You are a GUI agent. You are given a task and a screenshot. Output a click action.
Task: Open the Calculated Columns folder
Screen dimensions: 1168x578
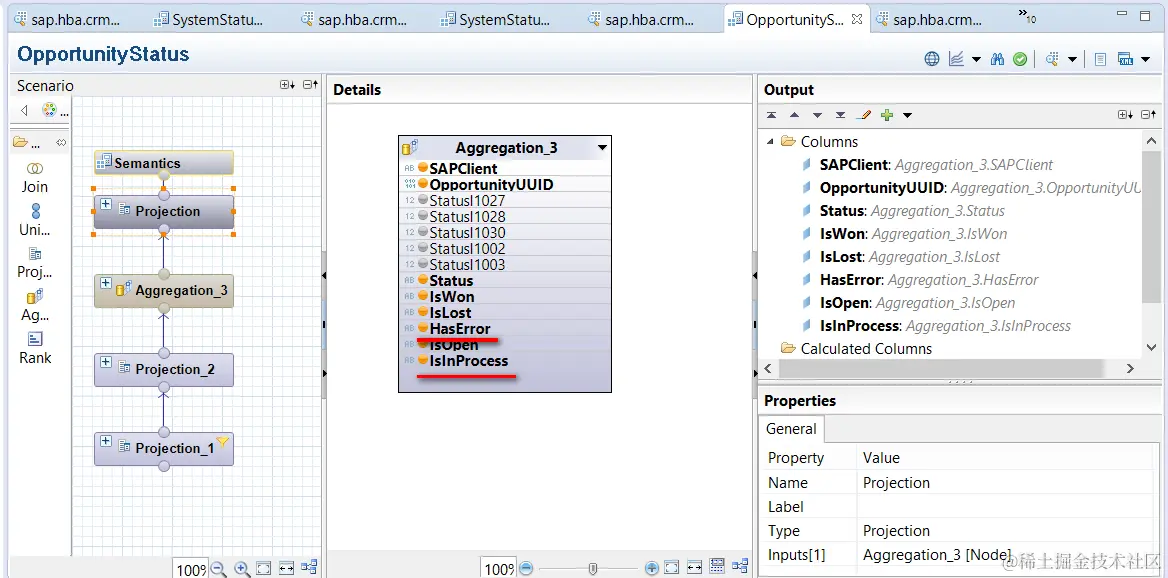[856, 349]
